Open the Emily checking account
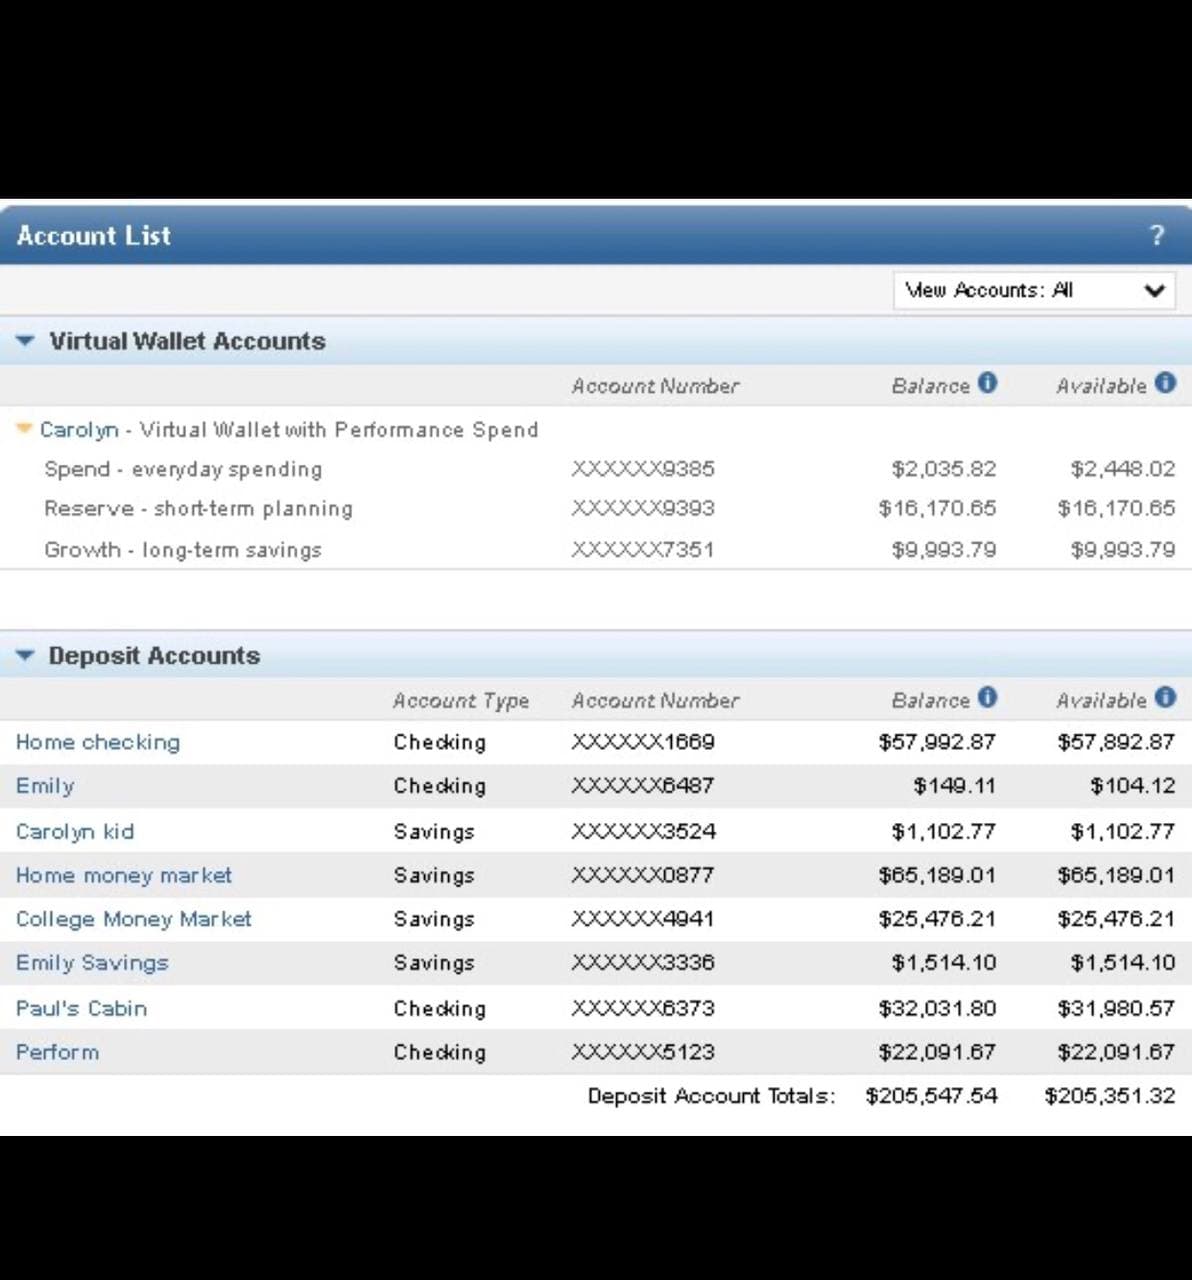The image size is (1192, 1280). click(45, 786)
